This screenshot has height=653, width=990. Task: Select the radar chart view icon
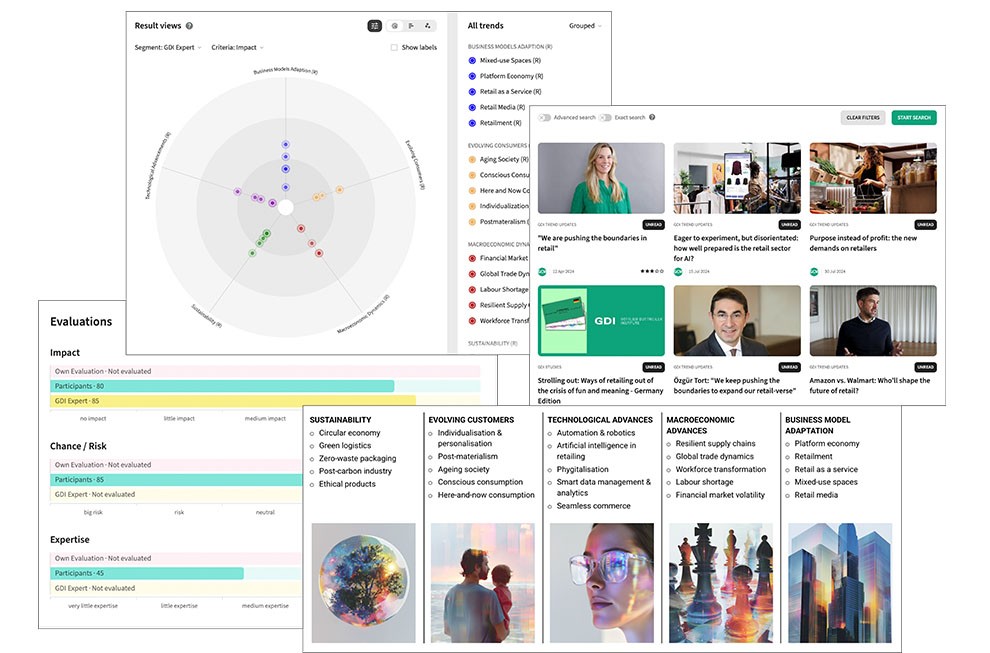click(x=375, y=26)
